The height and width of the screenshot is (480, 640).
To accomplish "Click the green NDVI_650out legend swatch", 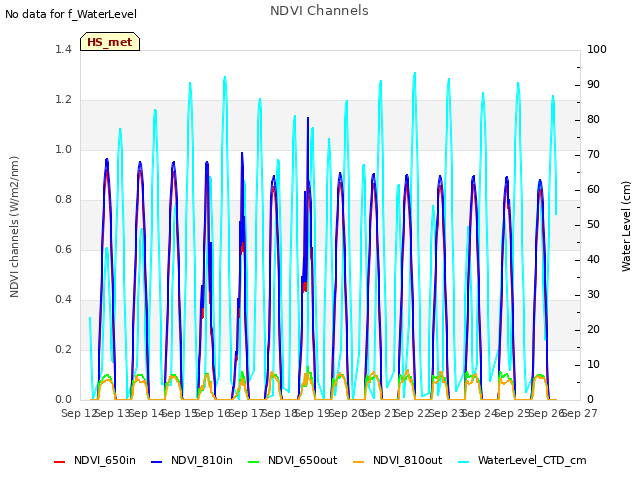I will [x=254, y=462].
